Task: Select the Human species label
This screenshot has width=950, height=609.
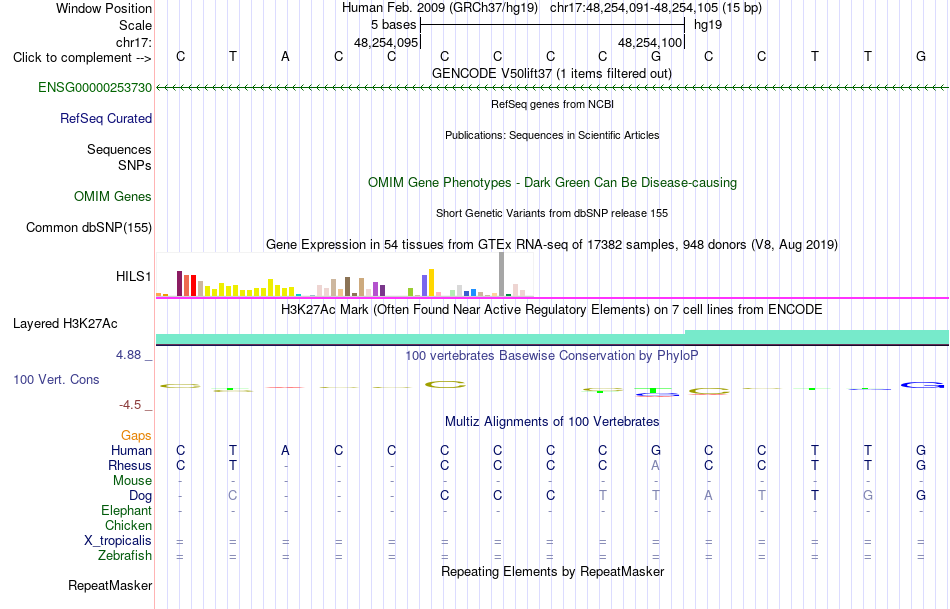Action: [131, 450]
